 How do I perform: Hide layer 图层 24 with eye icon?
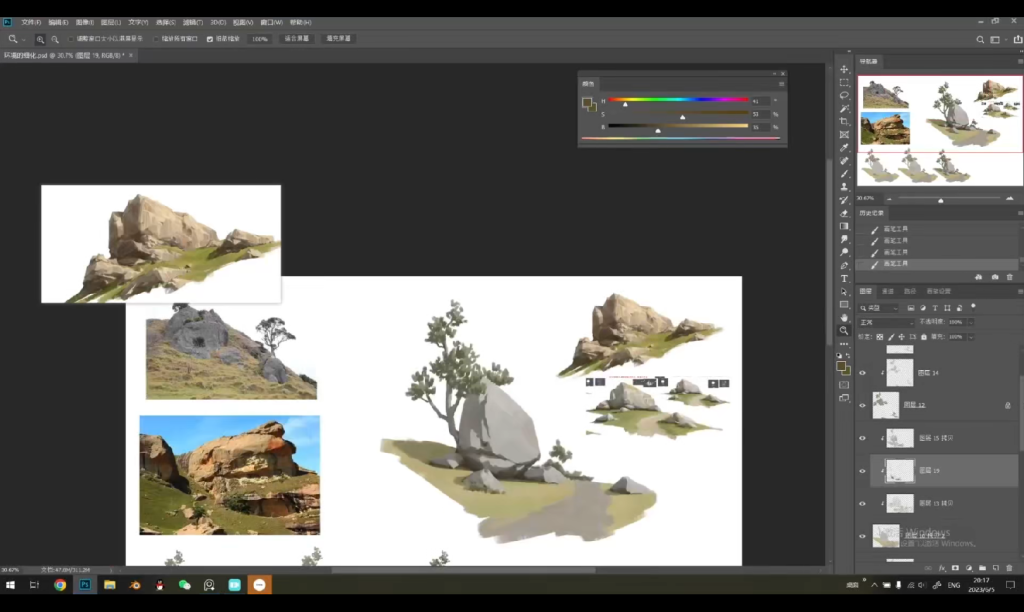862,372
